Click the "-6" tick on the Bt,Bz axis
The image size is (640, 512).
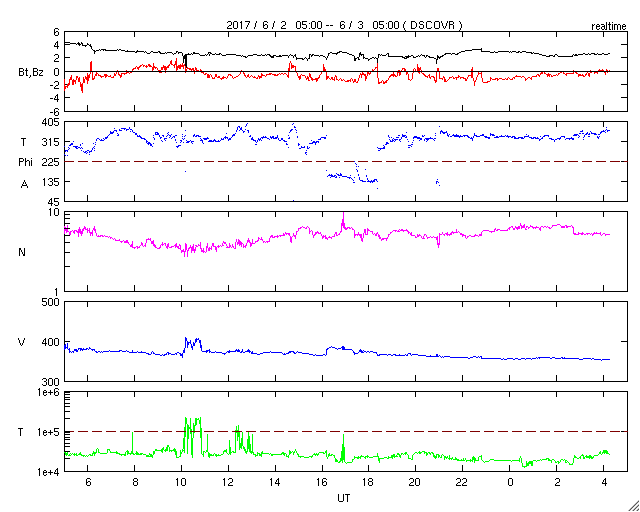[55, 111]
